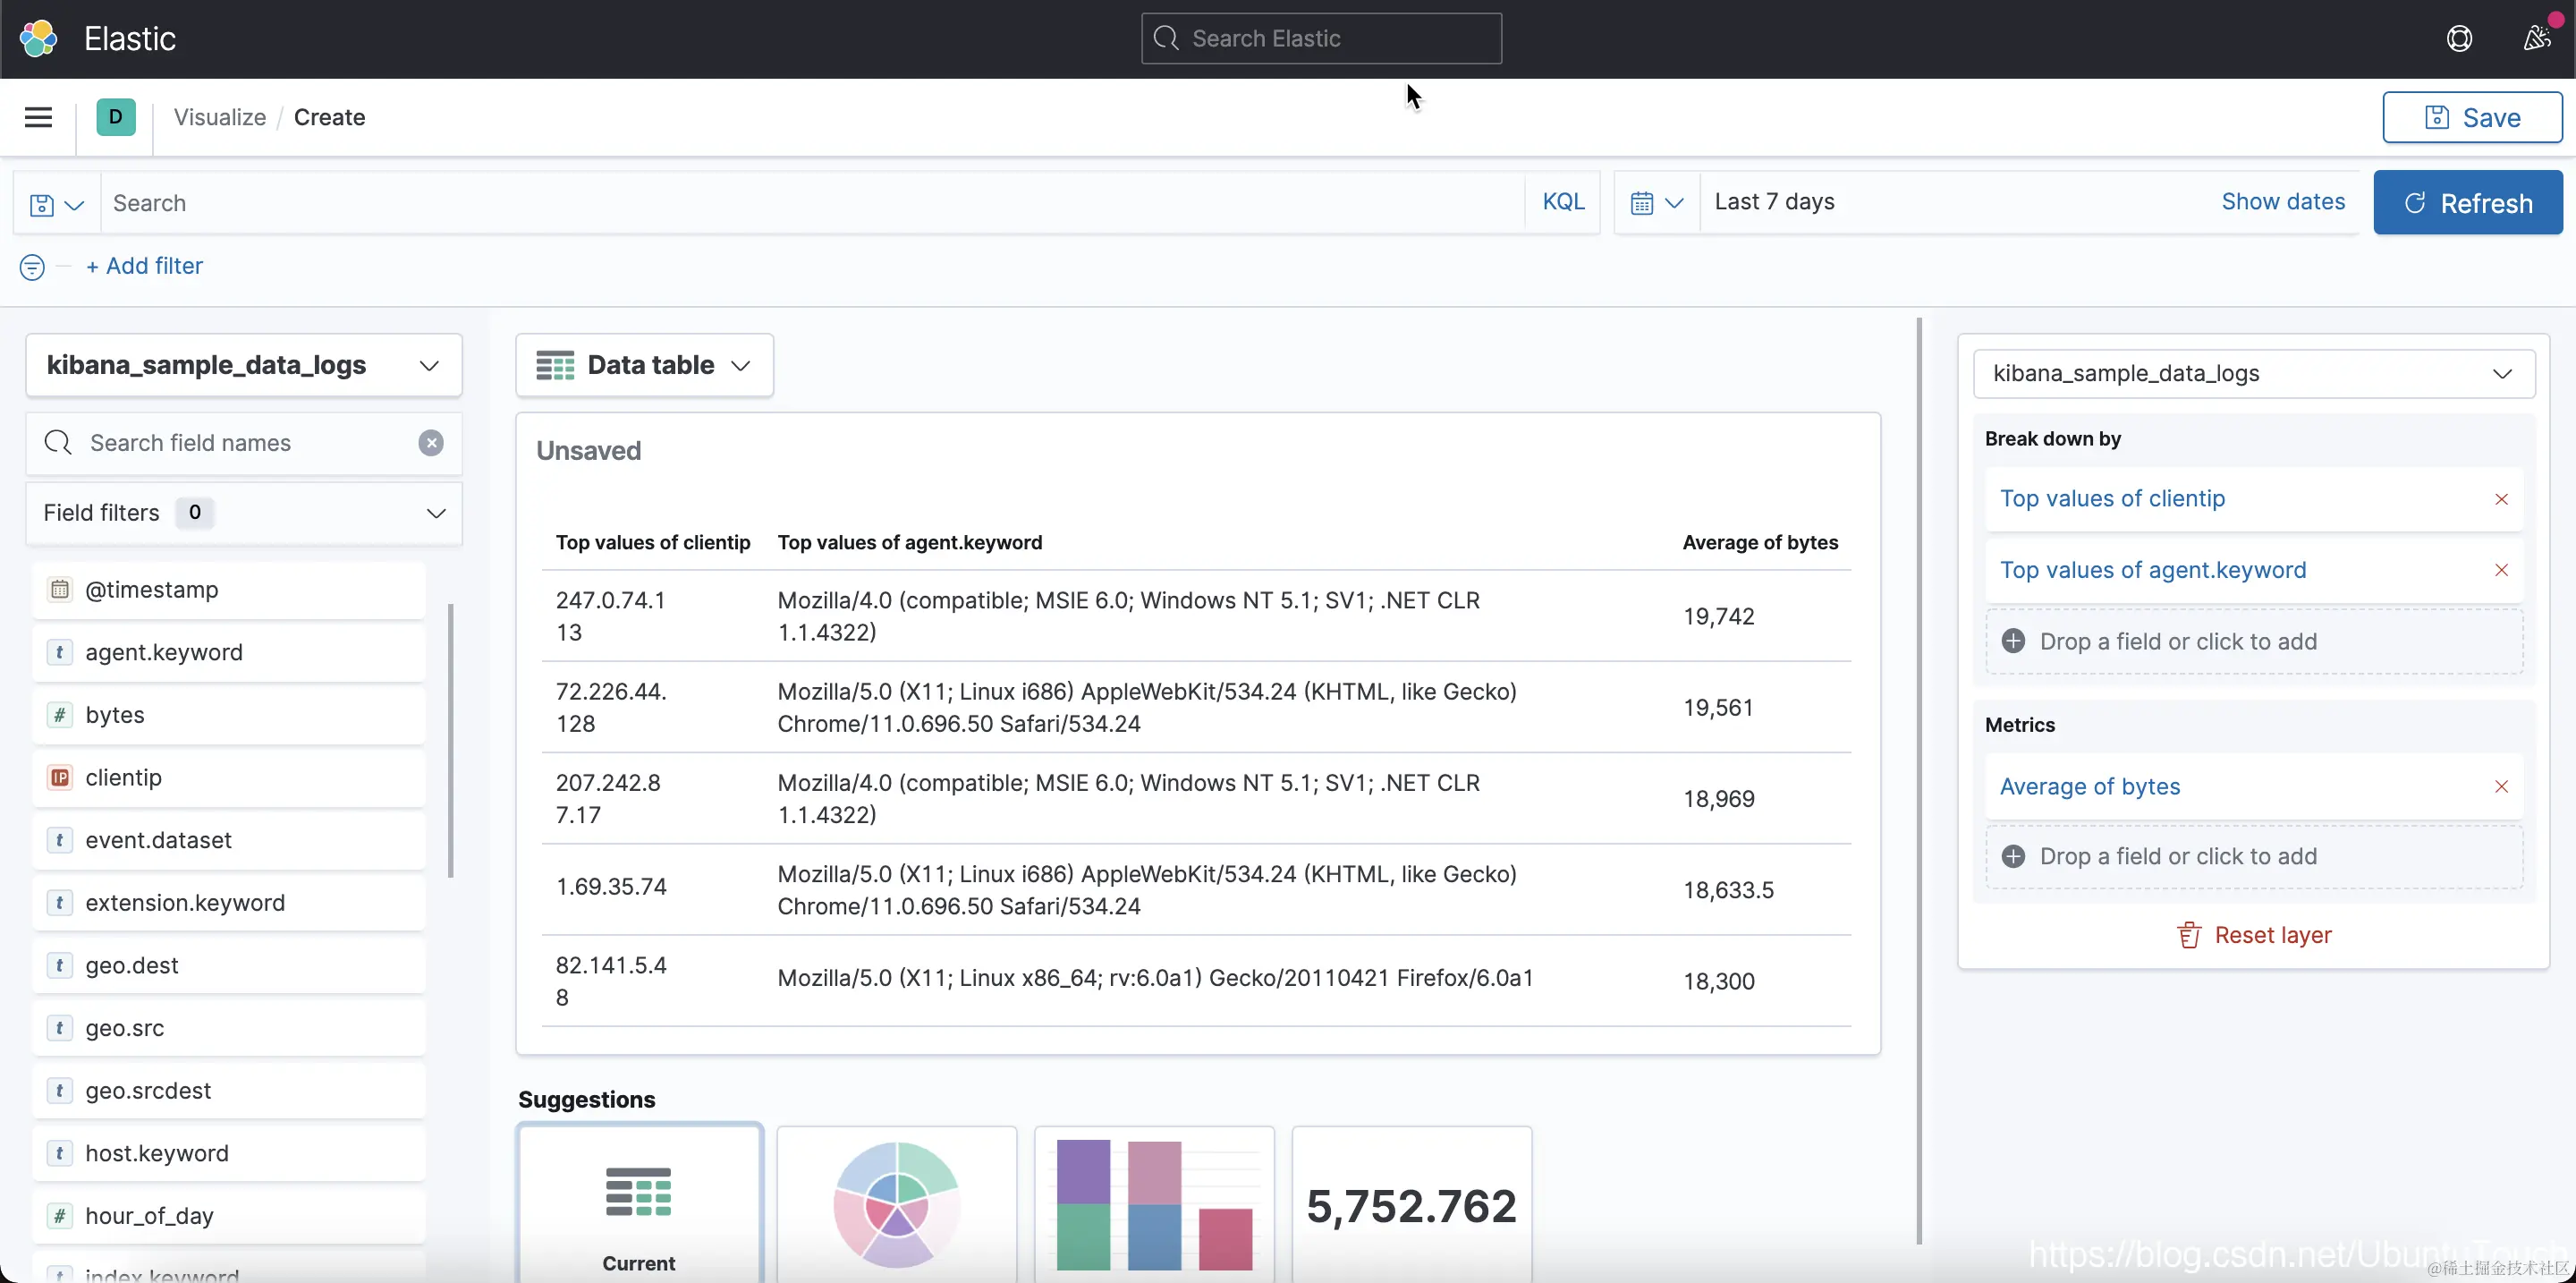Remove the Average of bytes metric

[x=2501, y=787]
